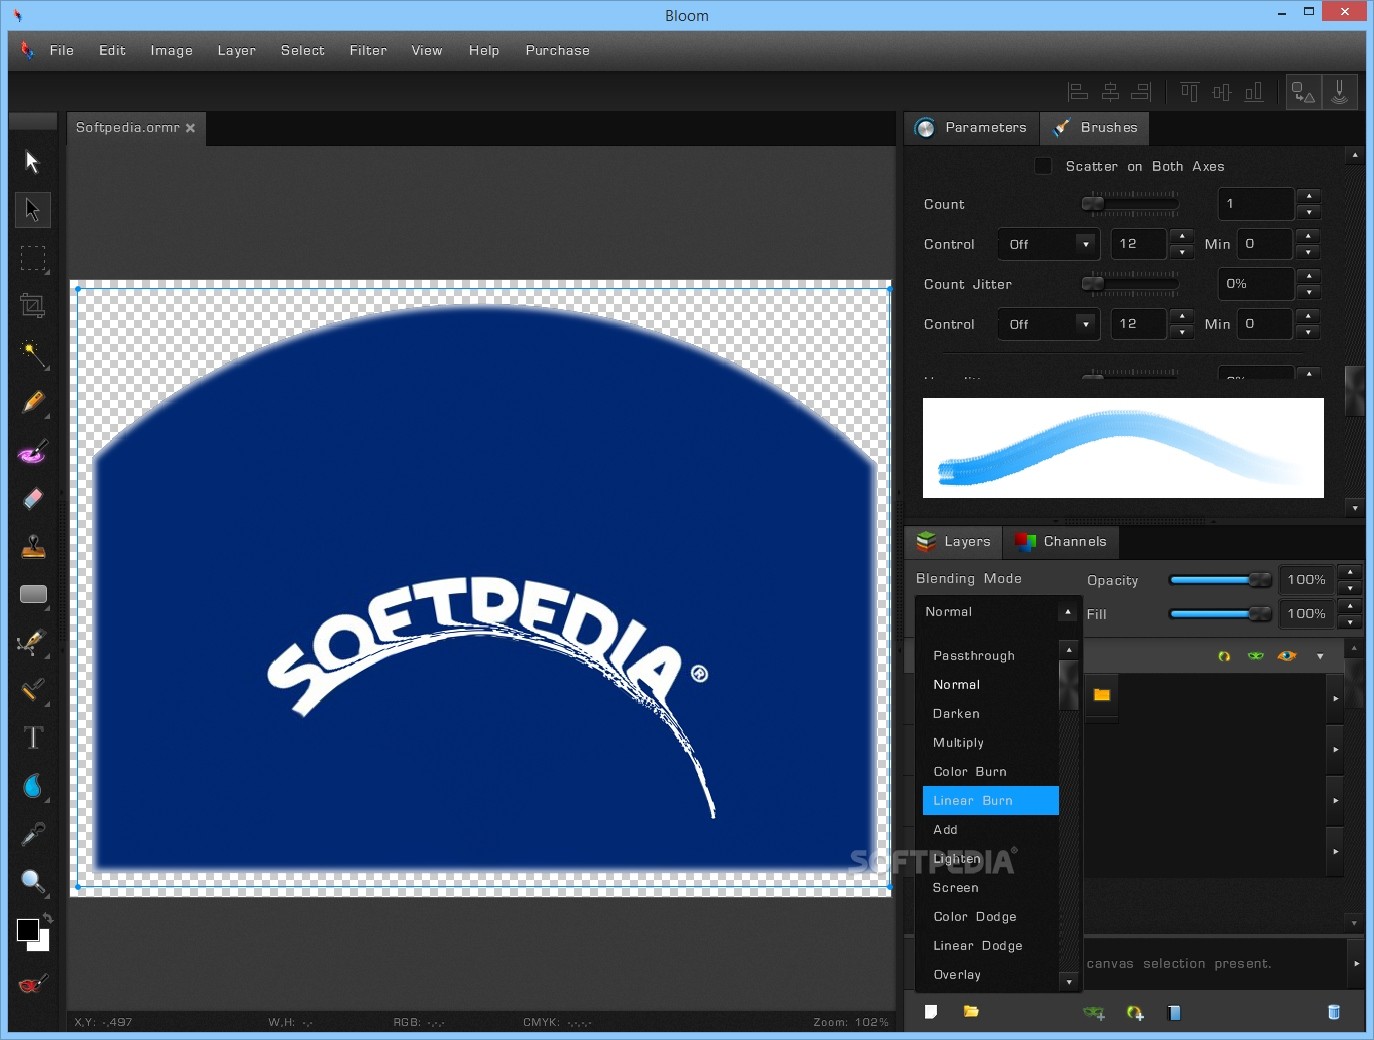Select the Pencil tool

click(x=32, y=402)
